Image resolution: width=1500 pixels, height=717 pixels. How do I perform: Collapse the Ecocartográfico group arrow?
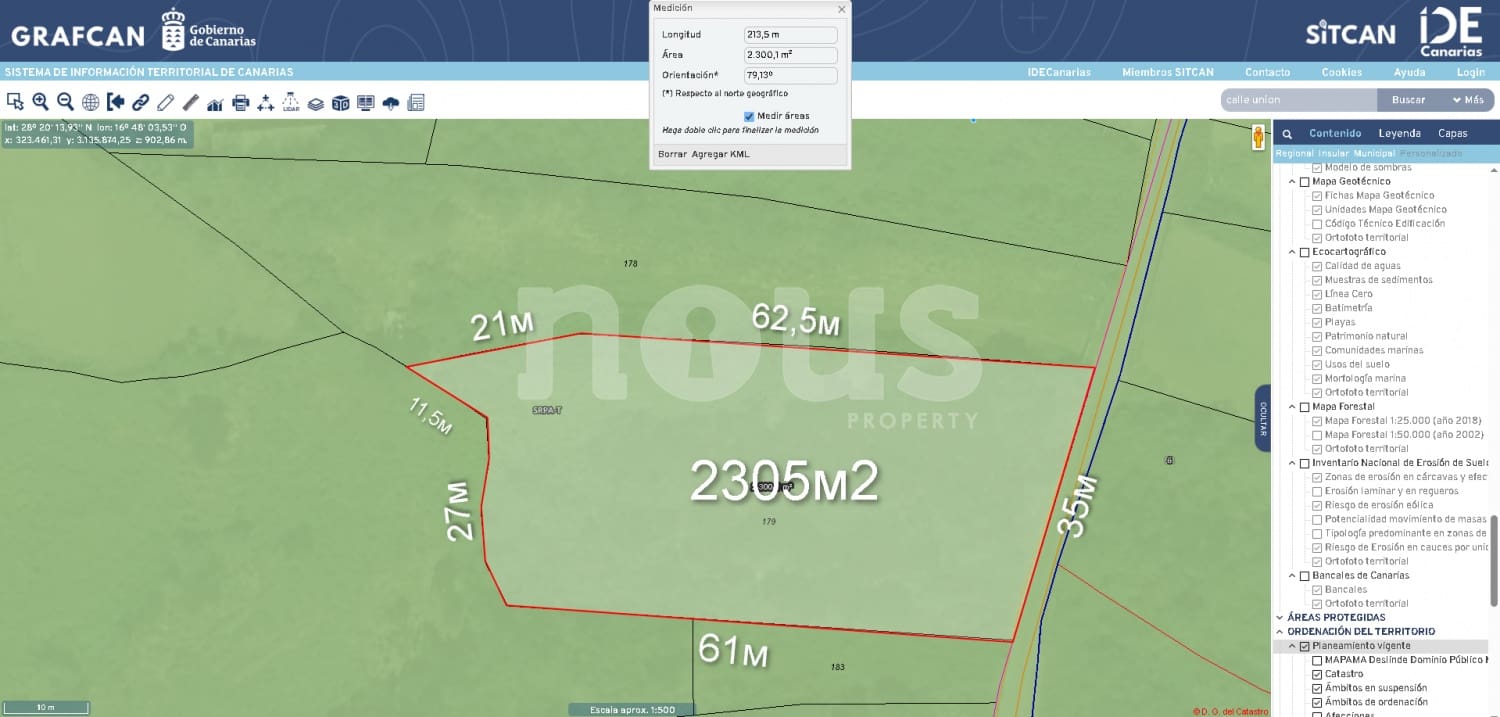(x=1292, y=252)
